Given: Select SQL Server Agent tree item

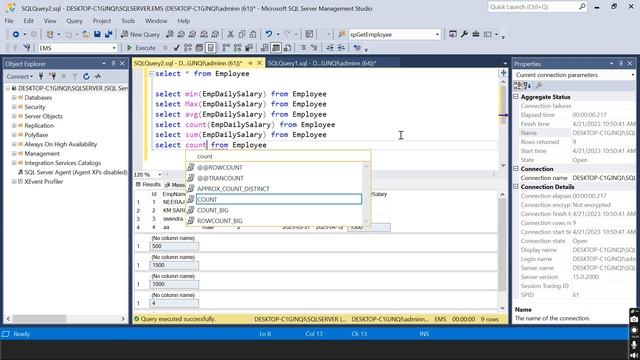Looking at the screenshot, I should pyautogui.click(x=76, y=172).
